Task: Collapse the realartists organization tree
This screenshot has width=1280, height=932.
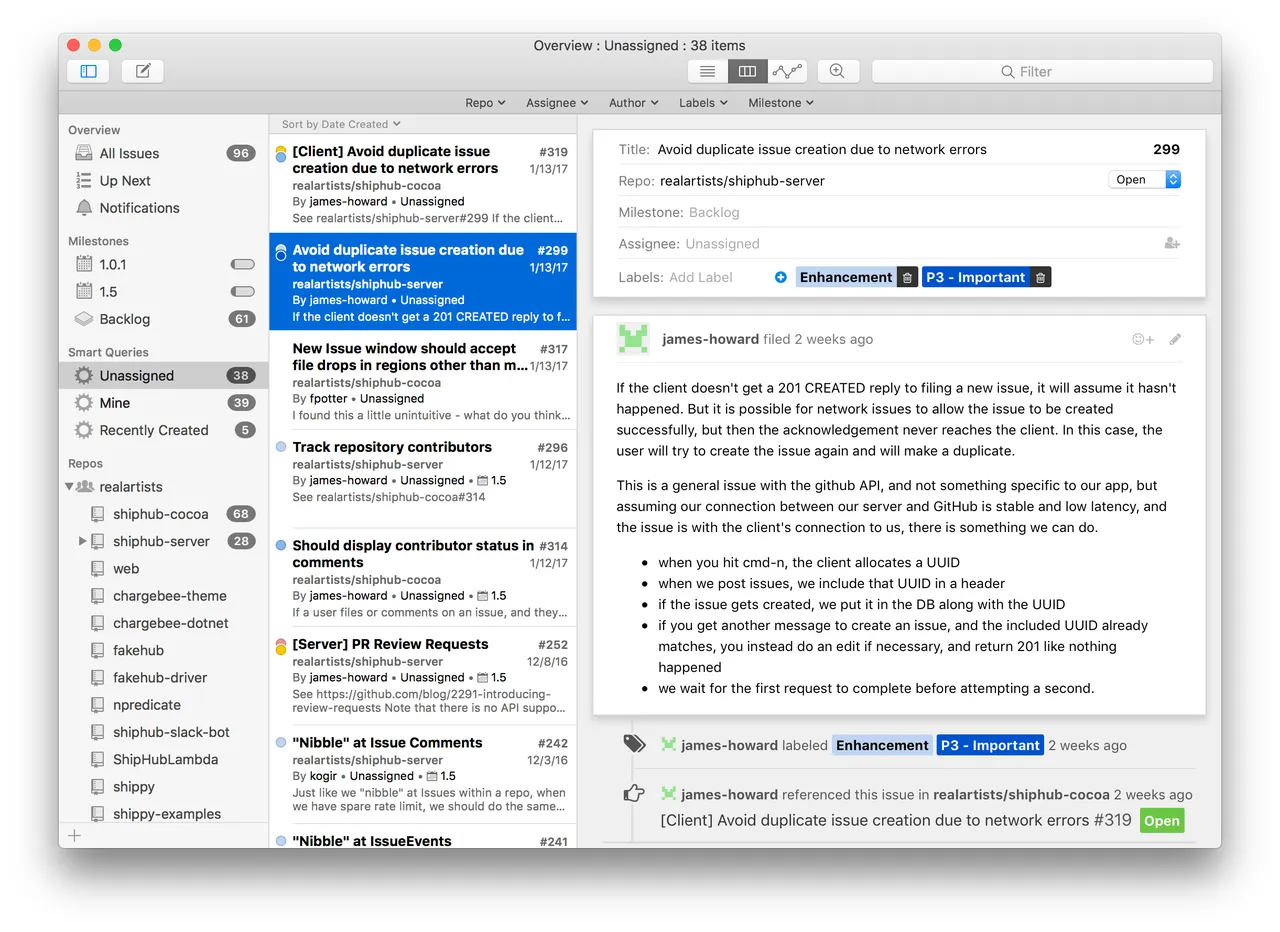Action: [x=69, y=487]
